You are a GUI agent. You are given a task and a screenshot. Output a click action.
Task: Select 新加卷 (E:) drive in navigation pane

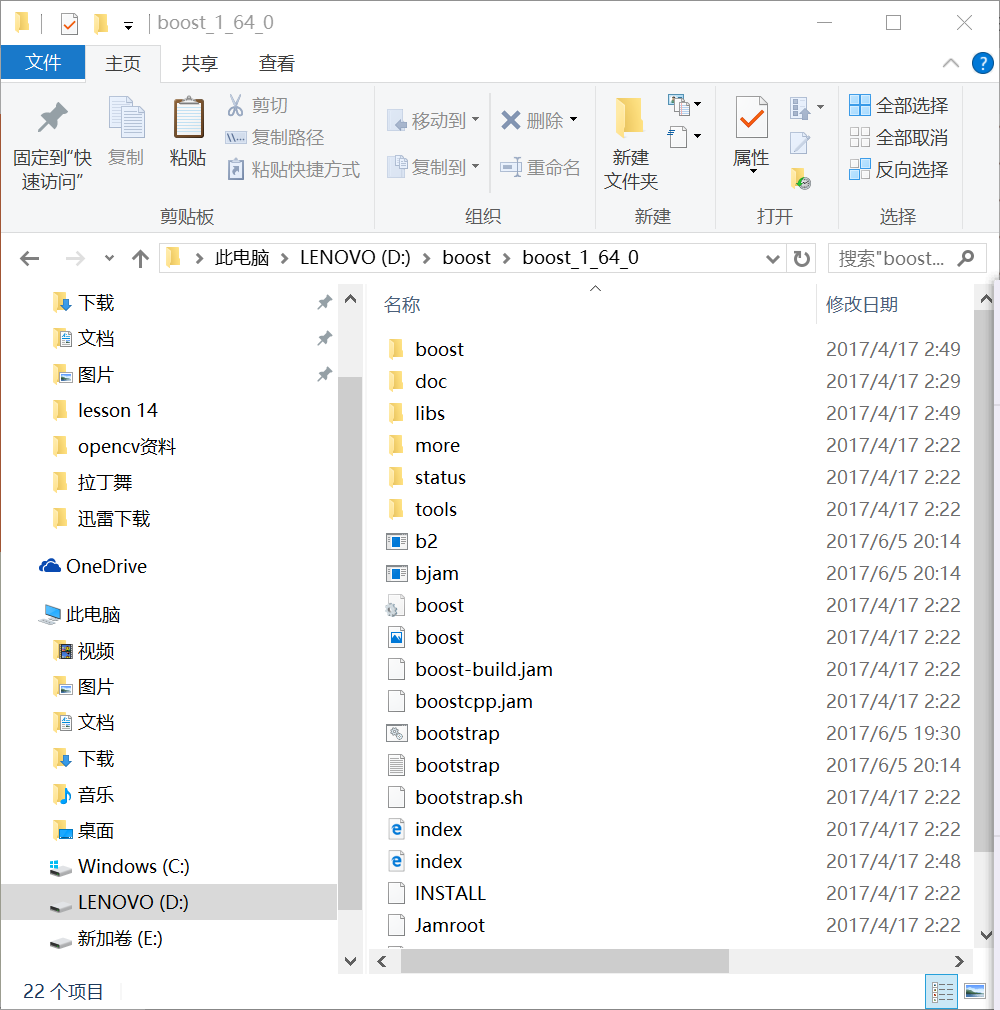pyautogui.click(x=107, y=939)
